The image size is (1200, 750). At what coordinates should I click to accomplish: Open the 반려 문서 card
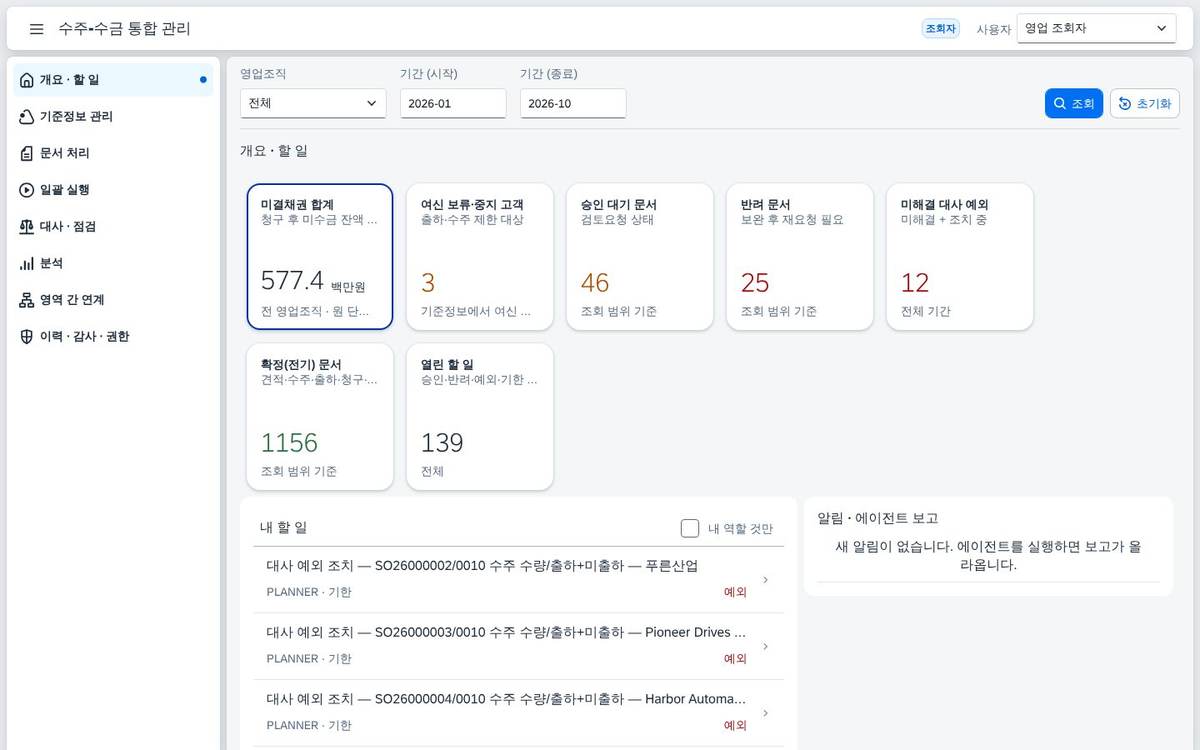[x=800, y=257]
